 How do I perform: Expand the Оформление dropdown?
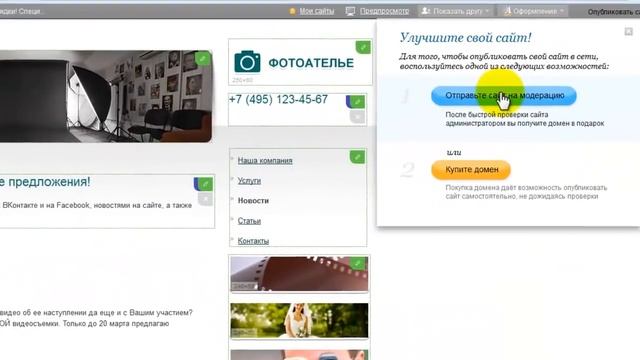(533, 11)
